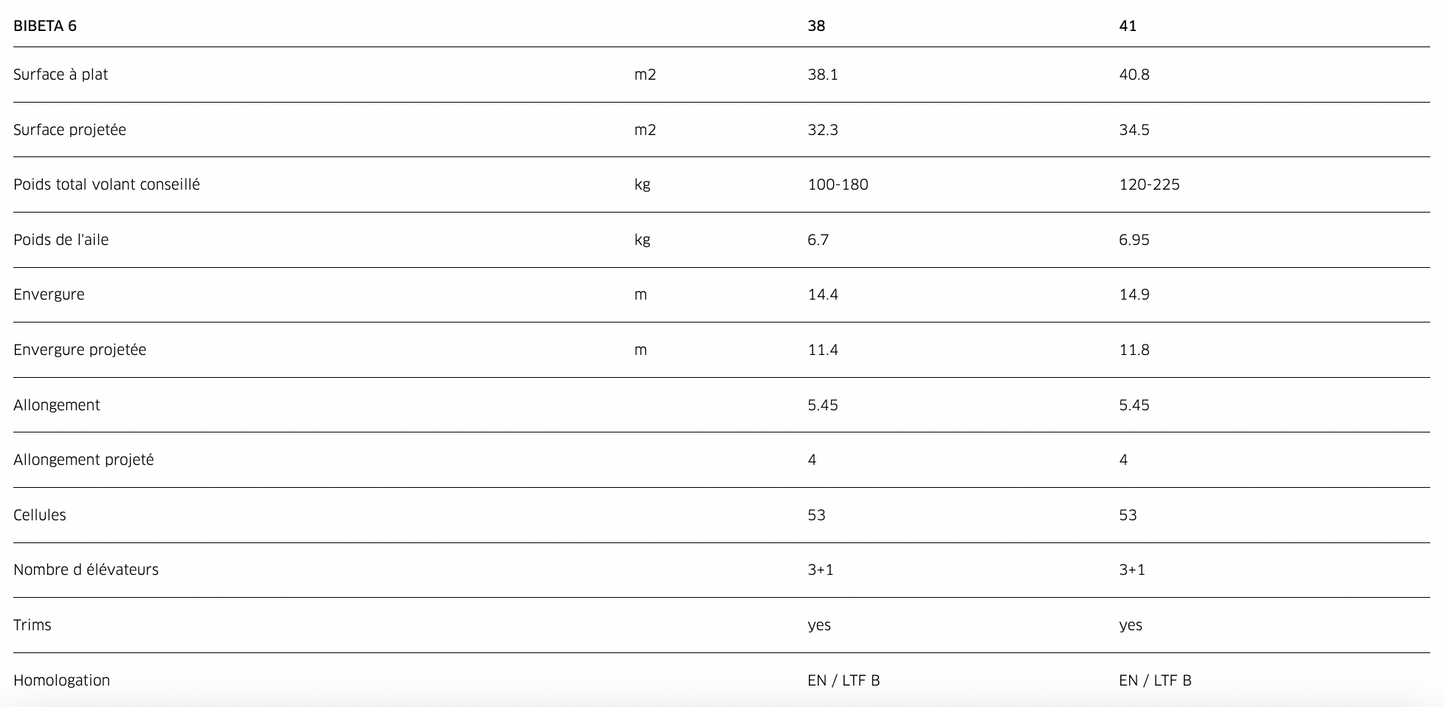This screenshot has width=1445, height=707.
Task: Click the 6.95 wing weight value
Action: point(1134,240)
